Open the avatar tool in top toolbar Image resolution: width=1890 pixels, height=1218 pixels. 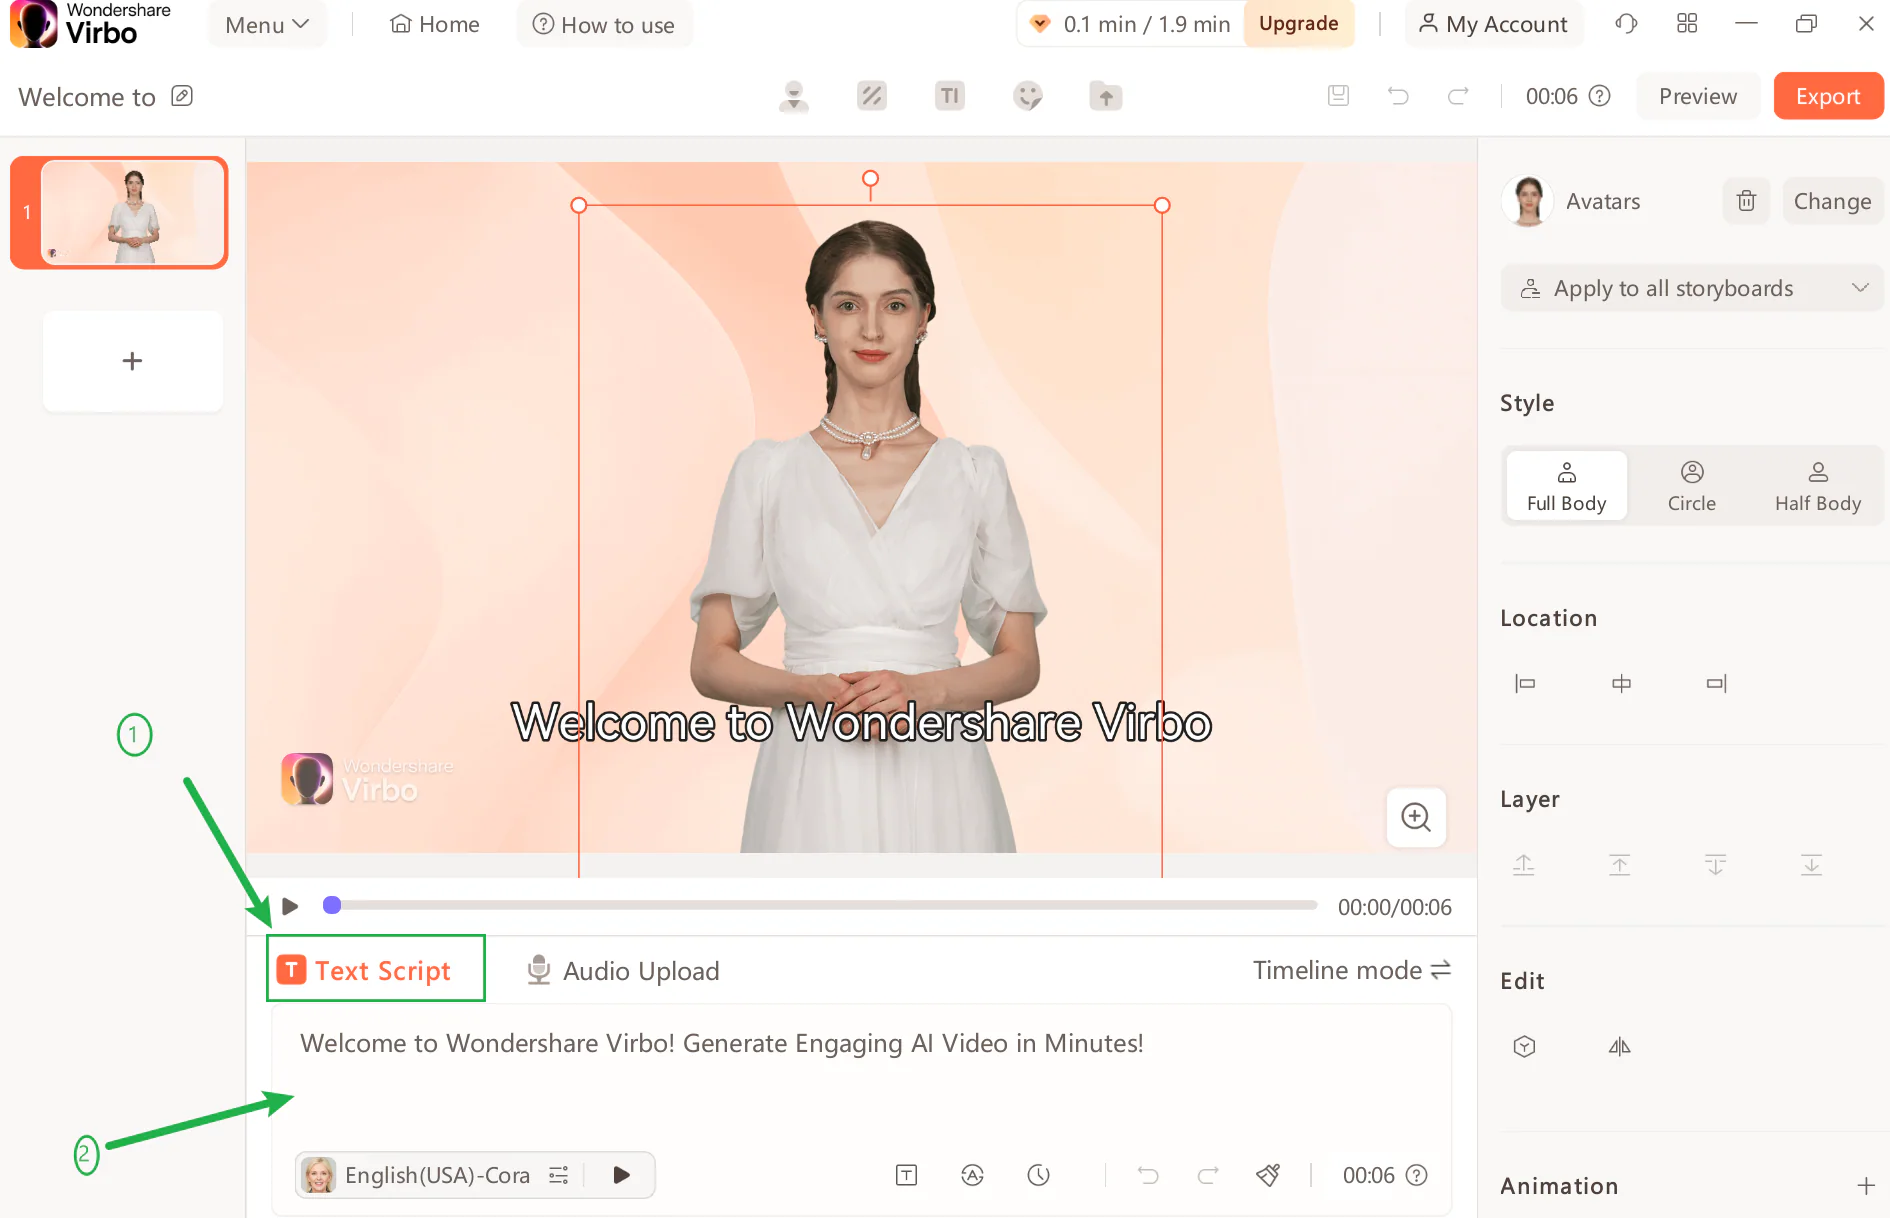(x=794, y=96)
